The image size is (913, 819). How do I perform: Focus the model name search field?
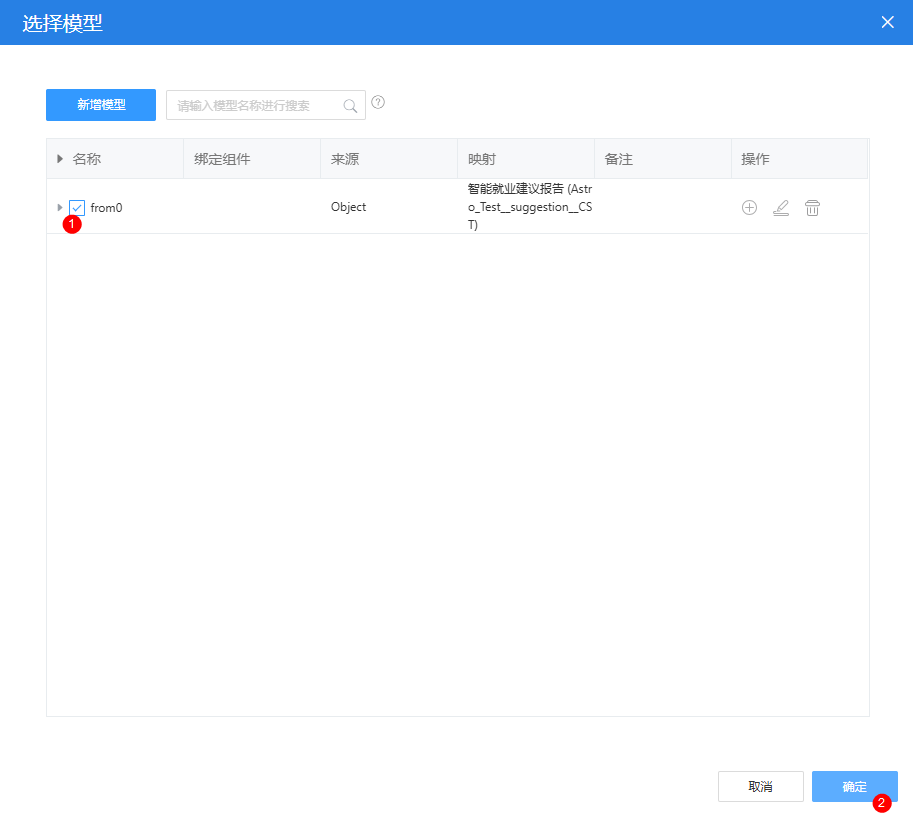[x=266, y=105]
